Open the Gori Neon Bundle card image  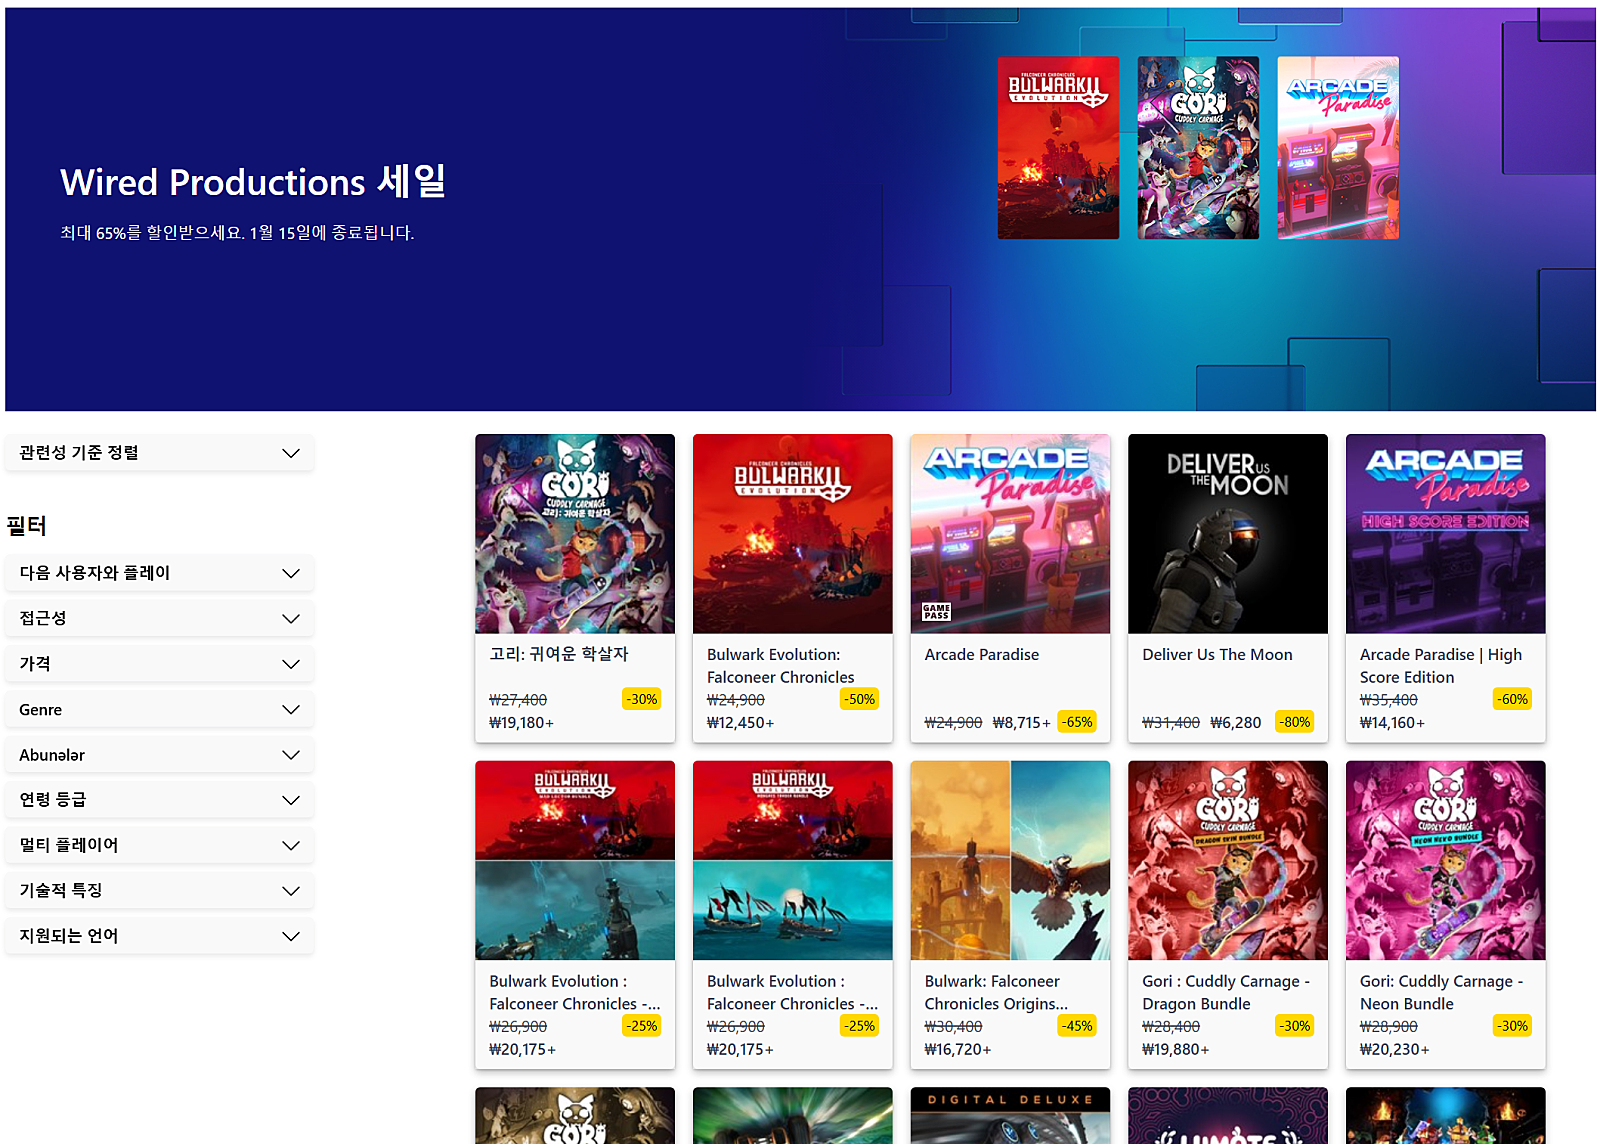(x=1446, y=861)
